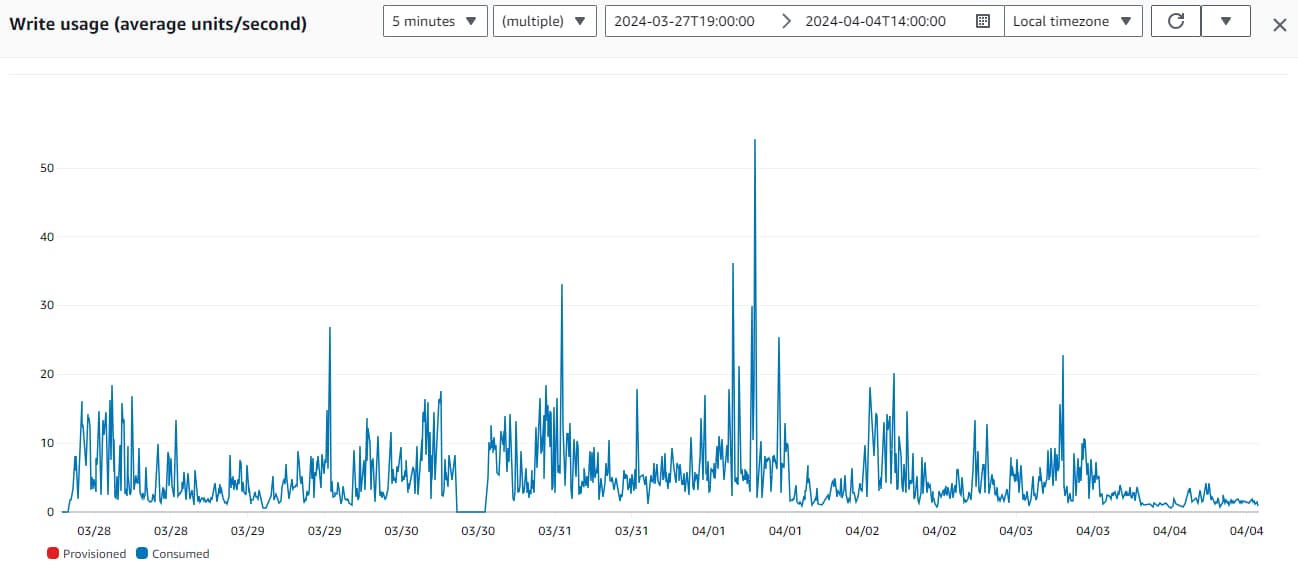Open the Local timezone dropdown
Image resolution: width=1298 pixels, height=569 pixels.
(x=1073, y=21)
